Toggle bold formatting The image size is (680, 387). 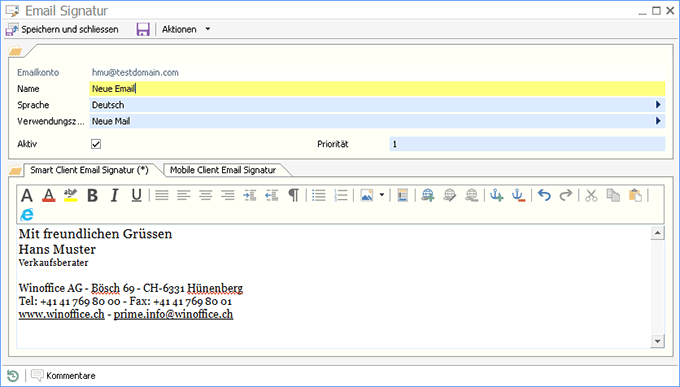point(92,196)
